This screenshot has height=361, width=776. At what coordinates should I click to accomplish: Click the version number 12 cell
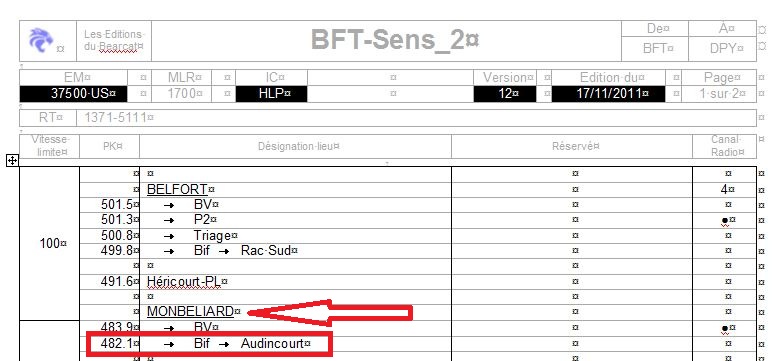pyautogui.click(x=505, y=94)
